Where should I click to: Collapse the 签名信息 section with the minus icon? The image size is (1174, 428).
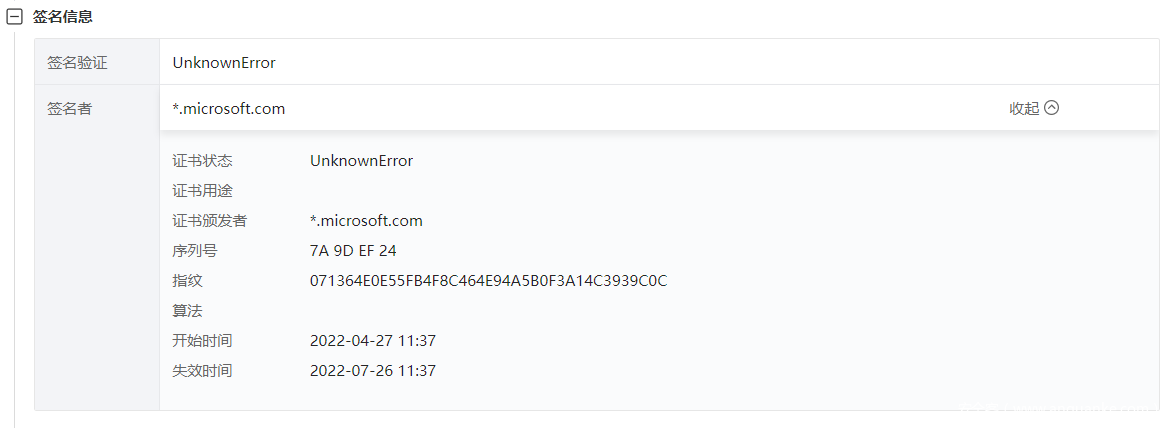15,17
